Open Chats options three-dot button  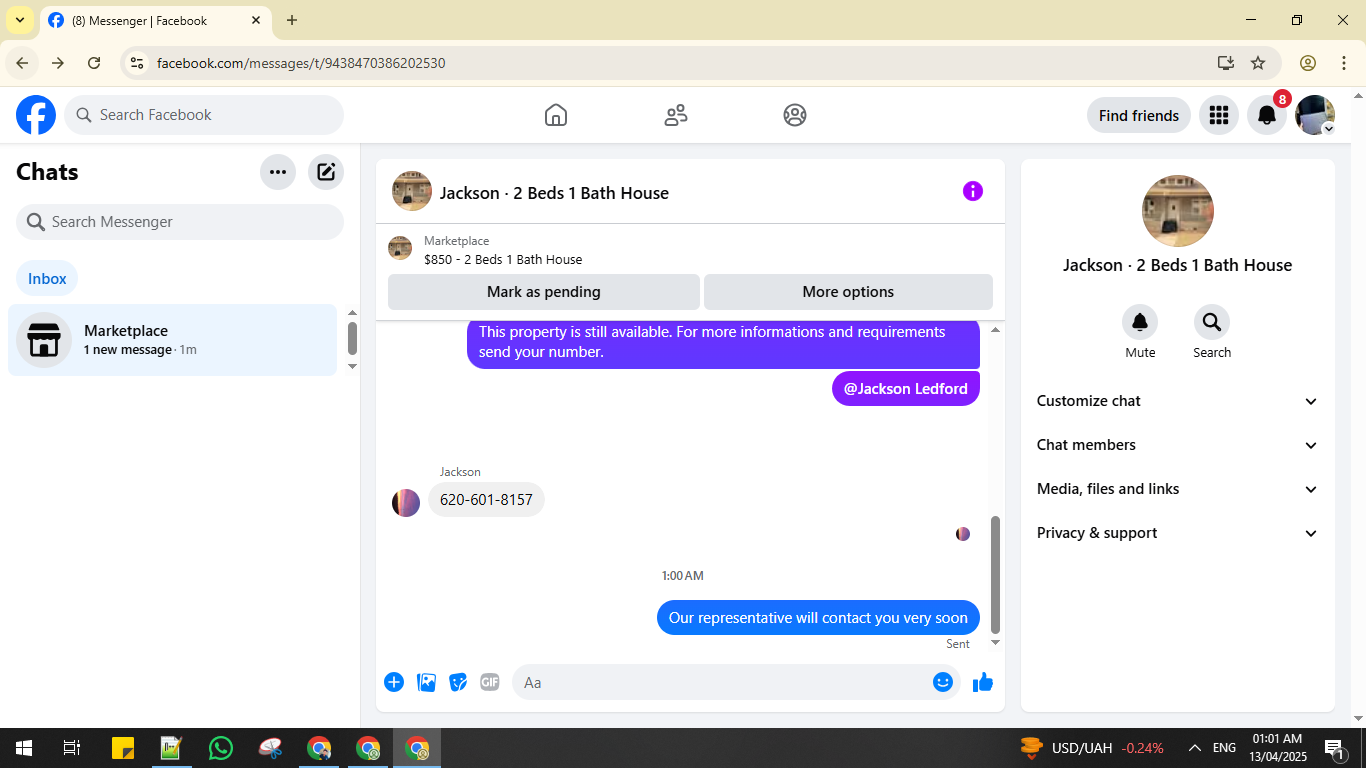tap(278, 172)
